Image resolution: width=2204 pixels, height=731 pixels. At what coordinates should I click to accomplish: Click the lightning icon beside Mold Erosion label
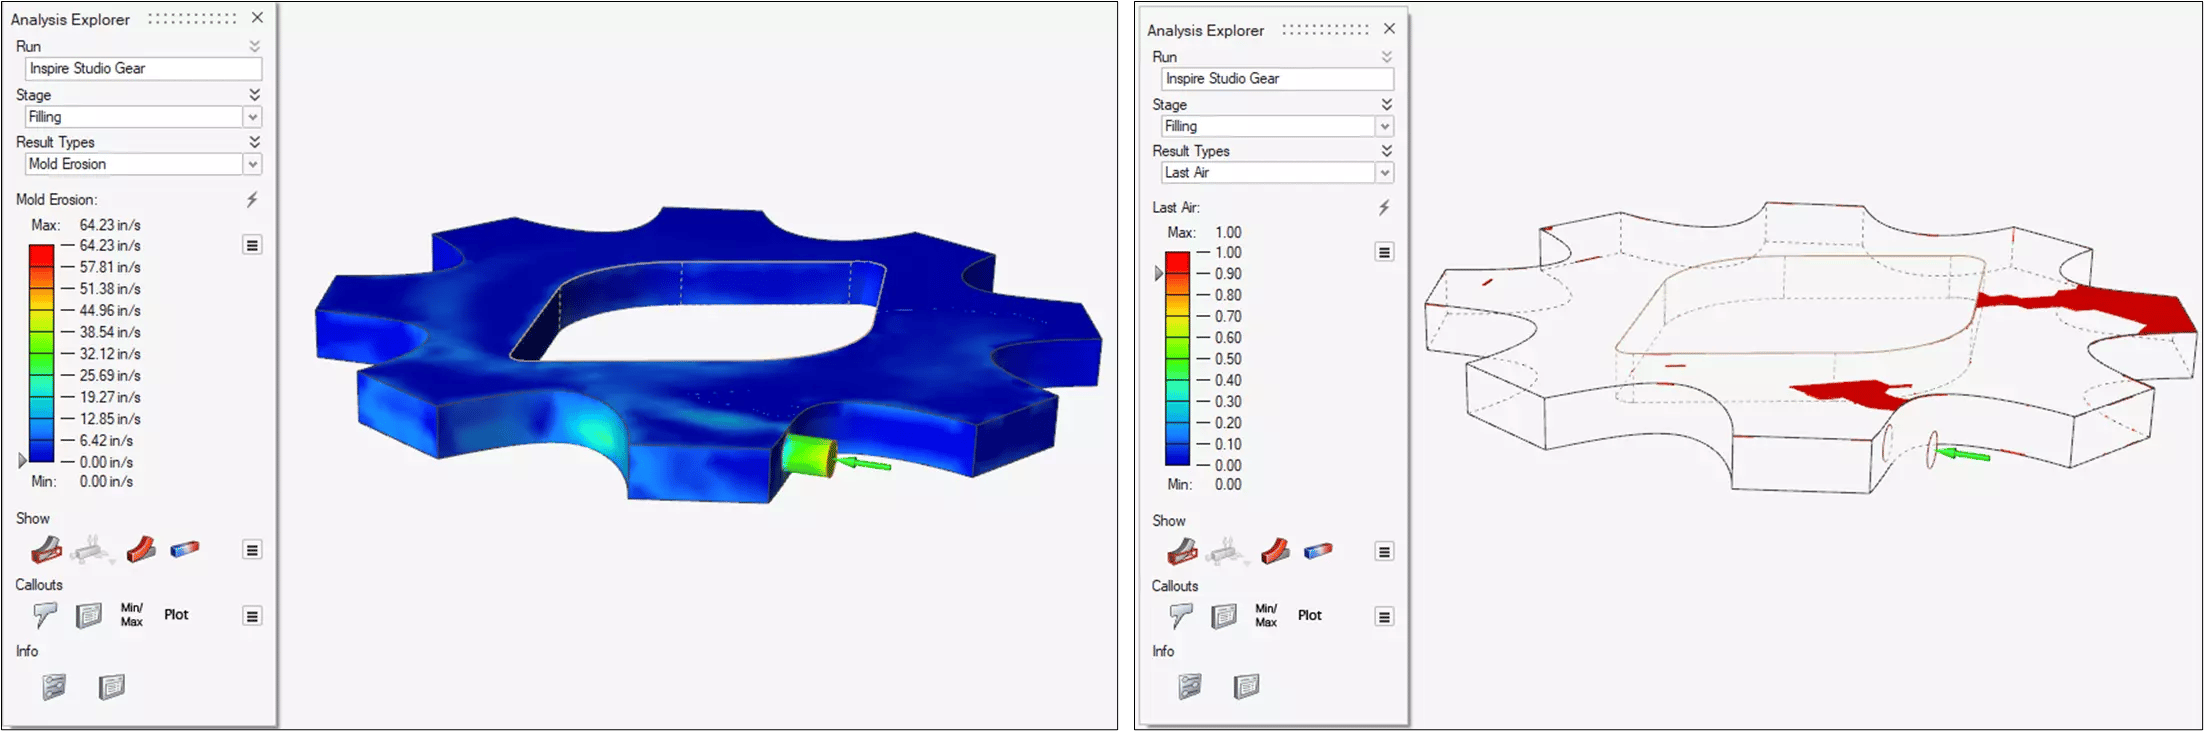tap(252, 200)
